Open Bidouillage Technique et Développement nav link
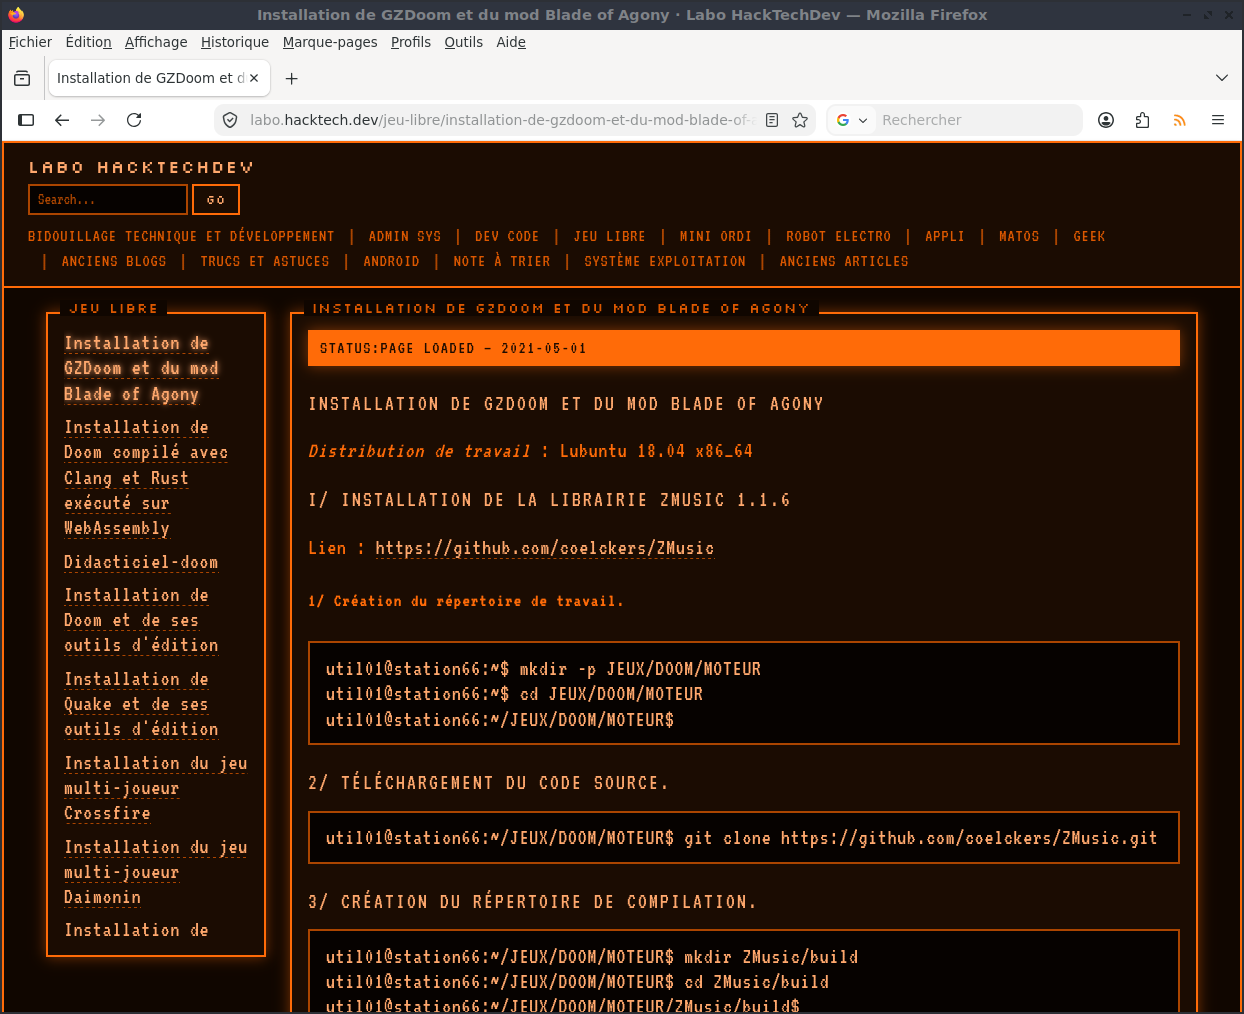1244x1014 pixels. coord(181,237)
